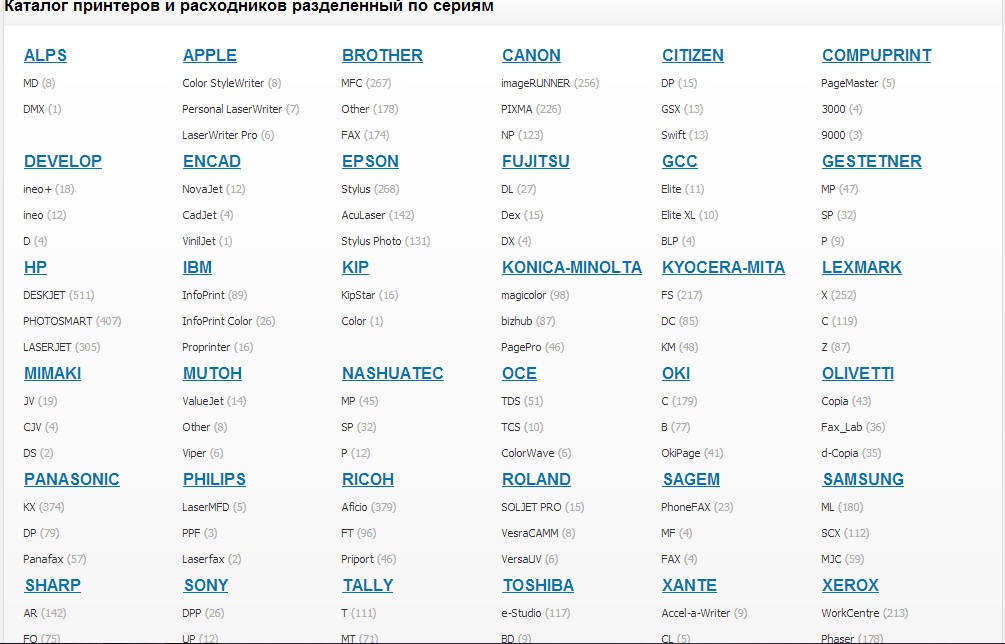Open the GCC brand heading
The width and height of the screenshot is (1005, 644).
pyautogui.click(x=679, y=161)
